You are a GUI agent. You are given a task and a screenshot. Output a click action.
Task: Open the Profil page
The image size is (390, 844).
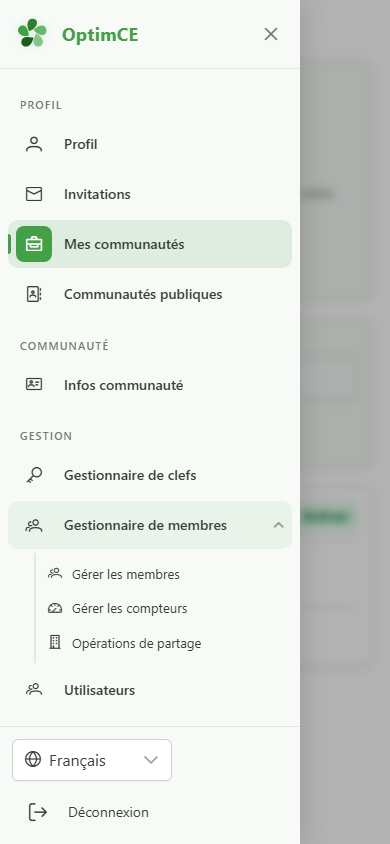[x=150, y=144]
